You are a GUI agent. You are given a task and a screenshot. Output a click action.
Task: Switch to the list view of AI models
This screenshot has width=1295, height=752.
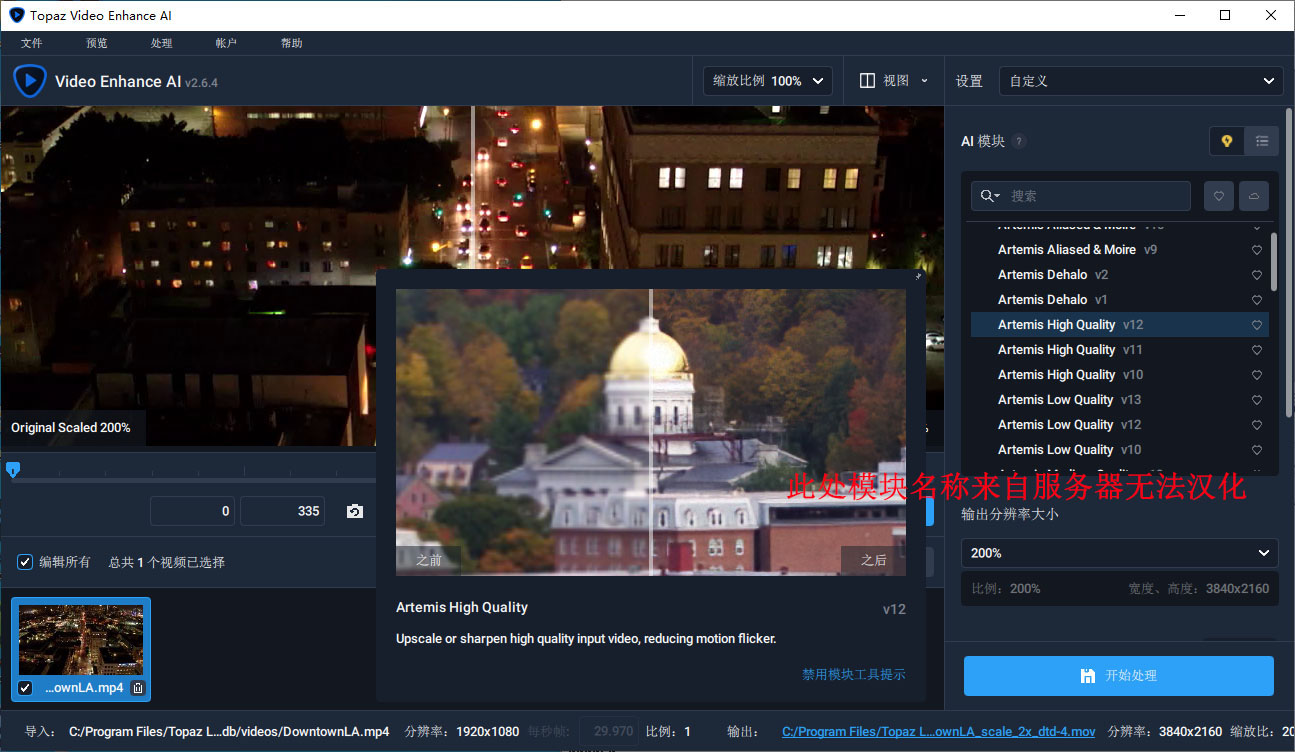click(1261, 141)
